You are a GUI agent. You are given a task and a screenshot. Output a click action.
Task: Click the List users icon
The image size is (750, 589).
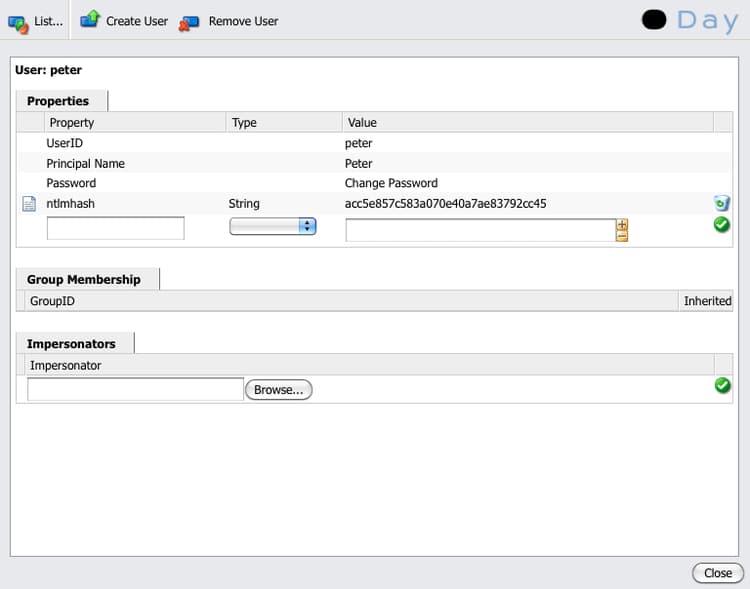point(18,23)
